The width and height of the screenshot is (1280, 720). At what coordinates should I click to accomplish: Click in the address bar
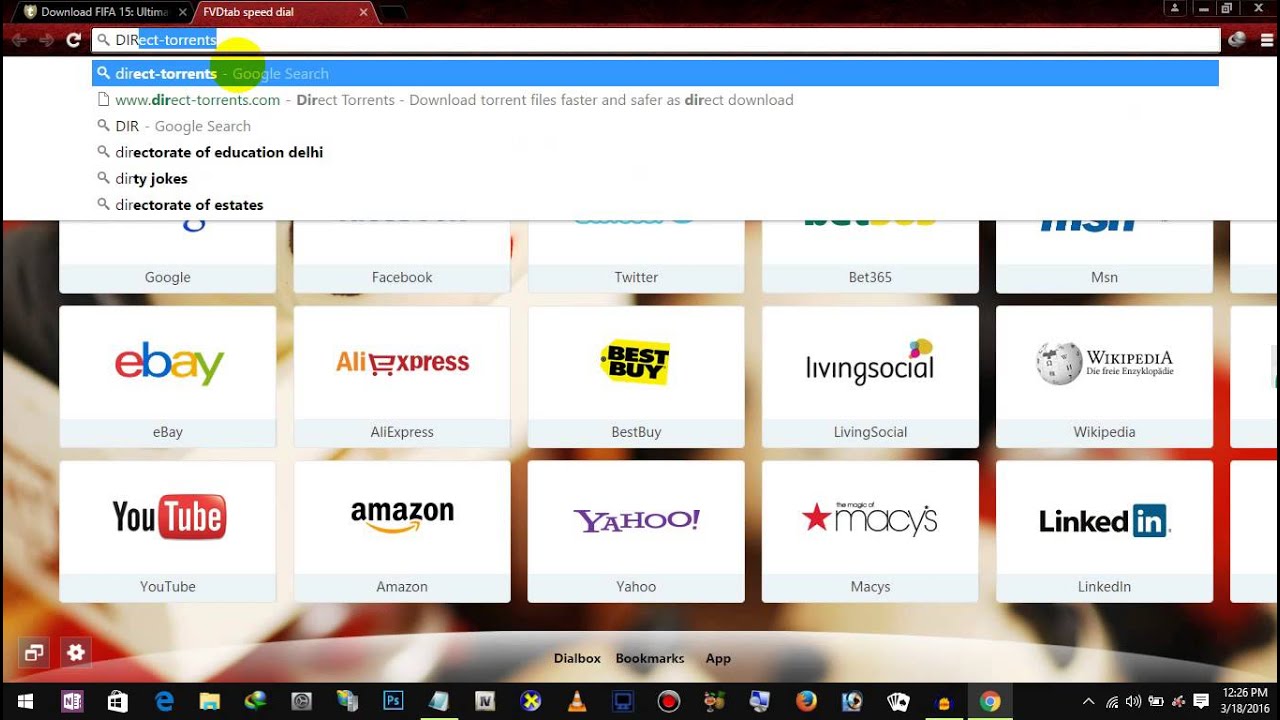coord(656,40)
